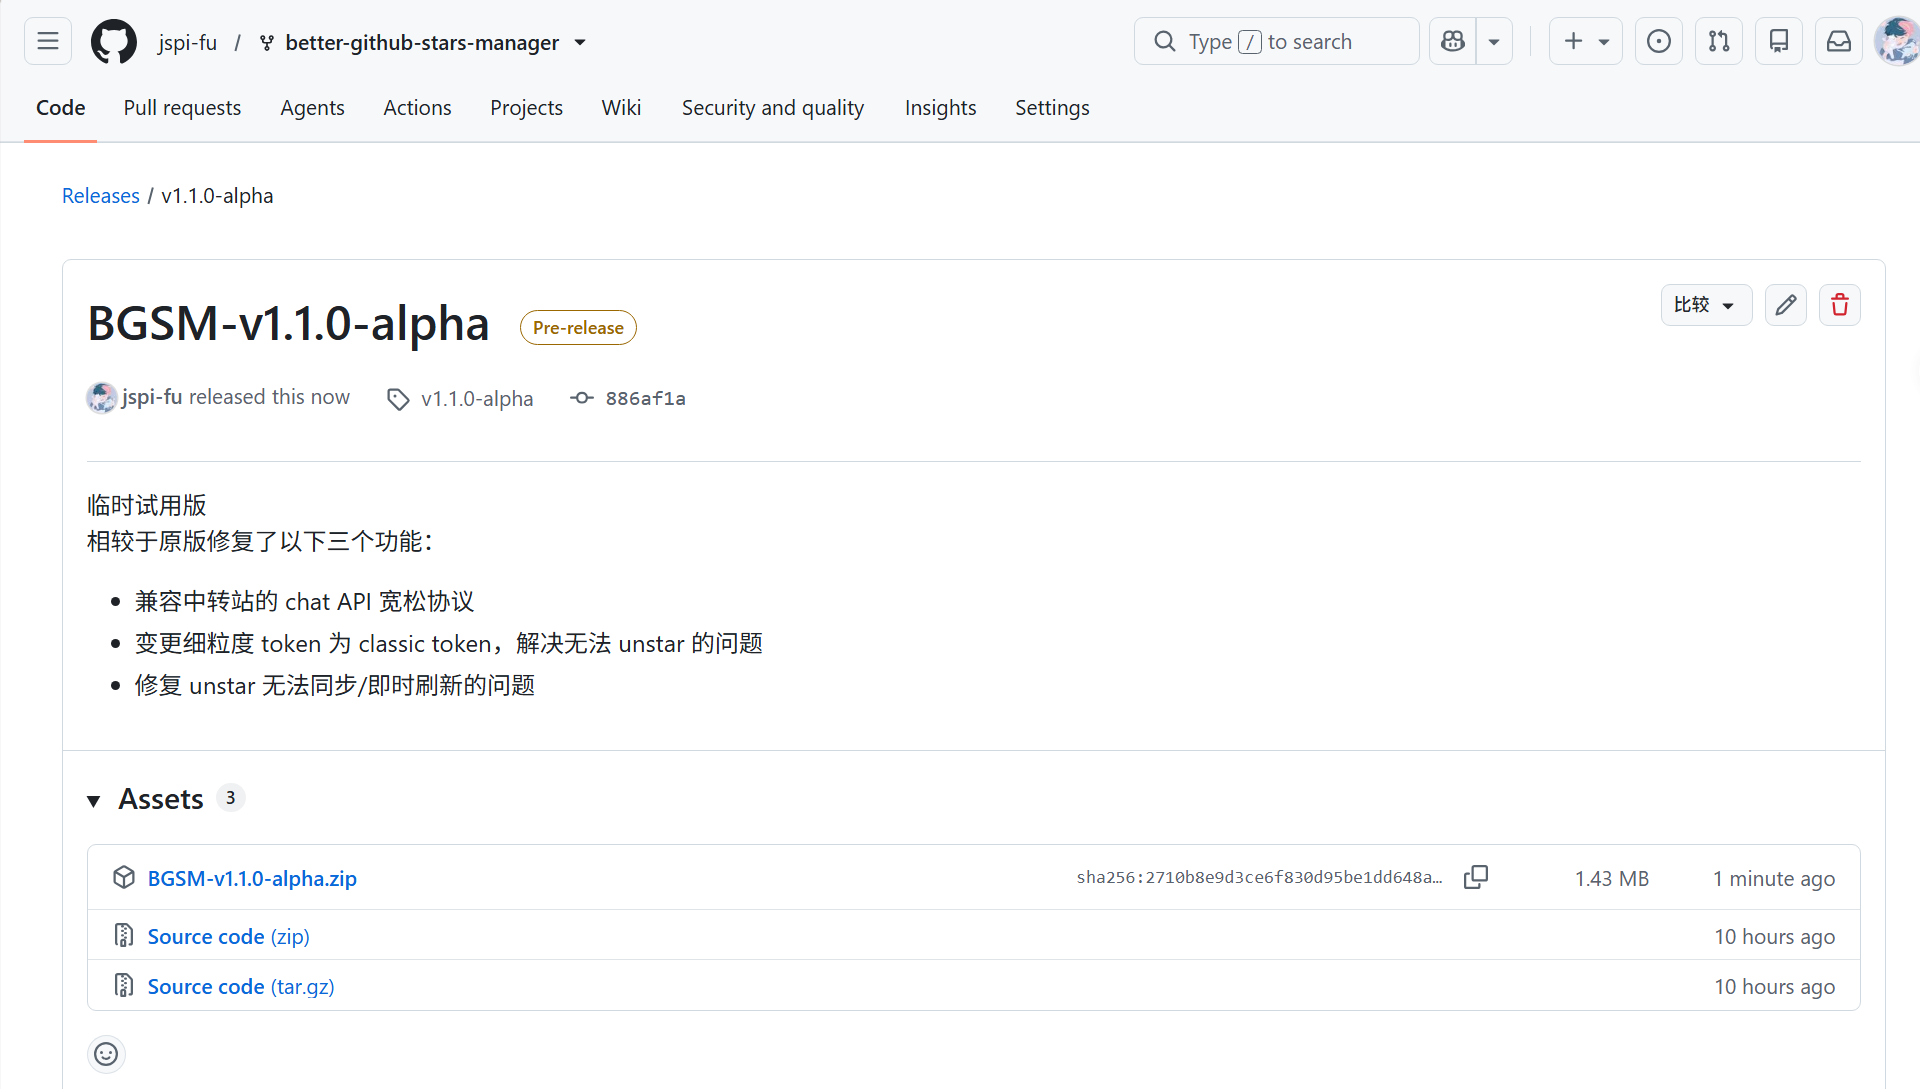Add a reaction with the smiley icon
The width and height of the screenshot is (1920, 1089).
106,1054
